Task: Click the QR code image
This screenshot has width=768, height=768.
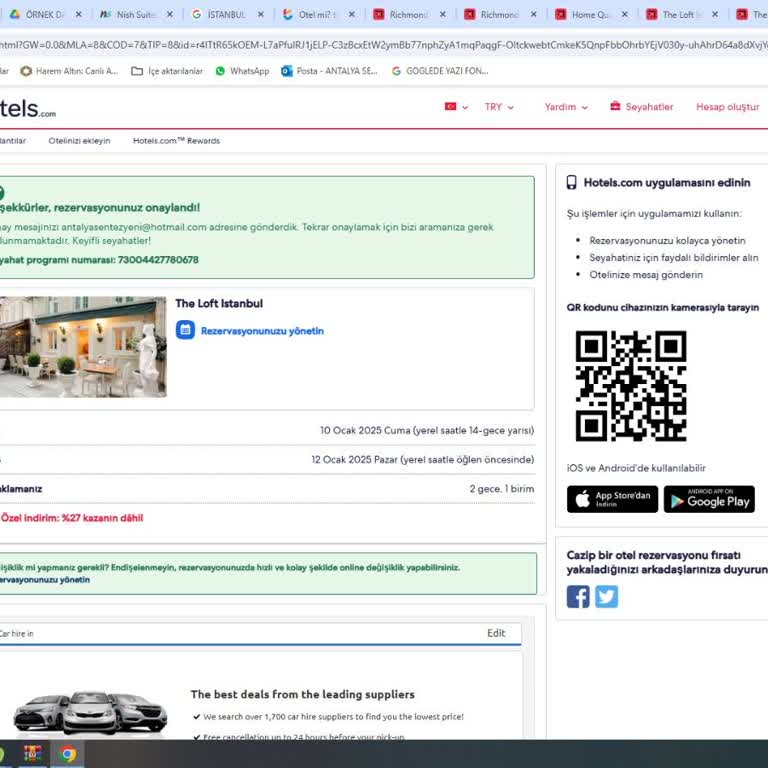Action: click(630, 386)
